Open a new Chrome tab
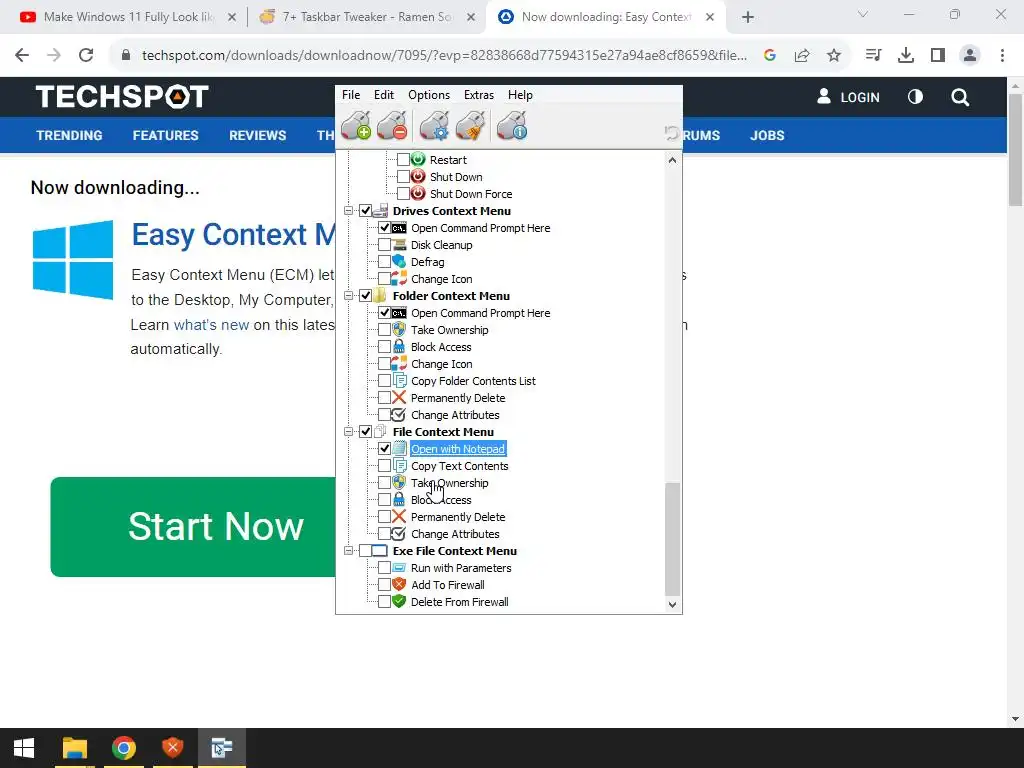The height and width of the screenshot is (768, 1024). [748, 17]
